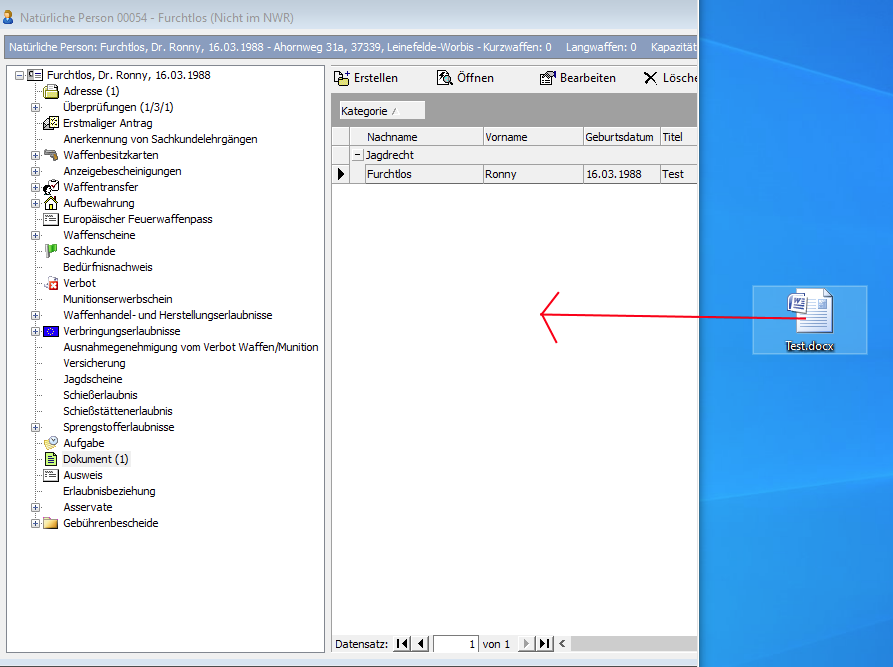Click the Waffenbesitzkarten gun icon
The image size is (893, 667).
[51, 155]
